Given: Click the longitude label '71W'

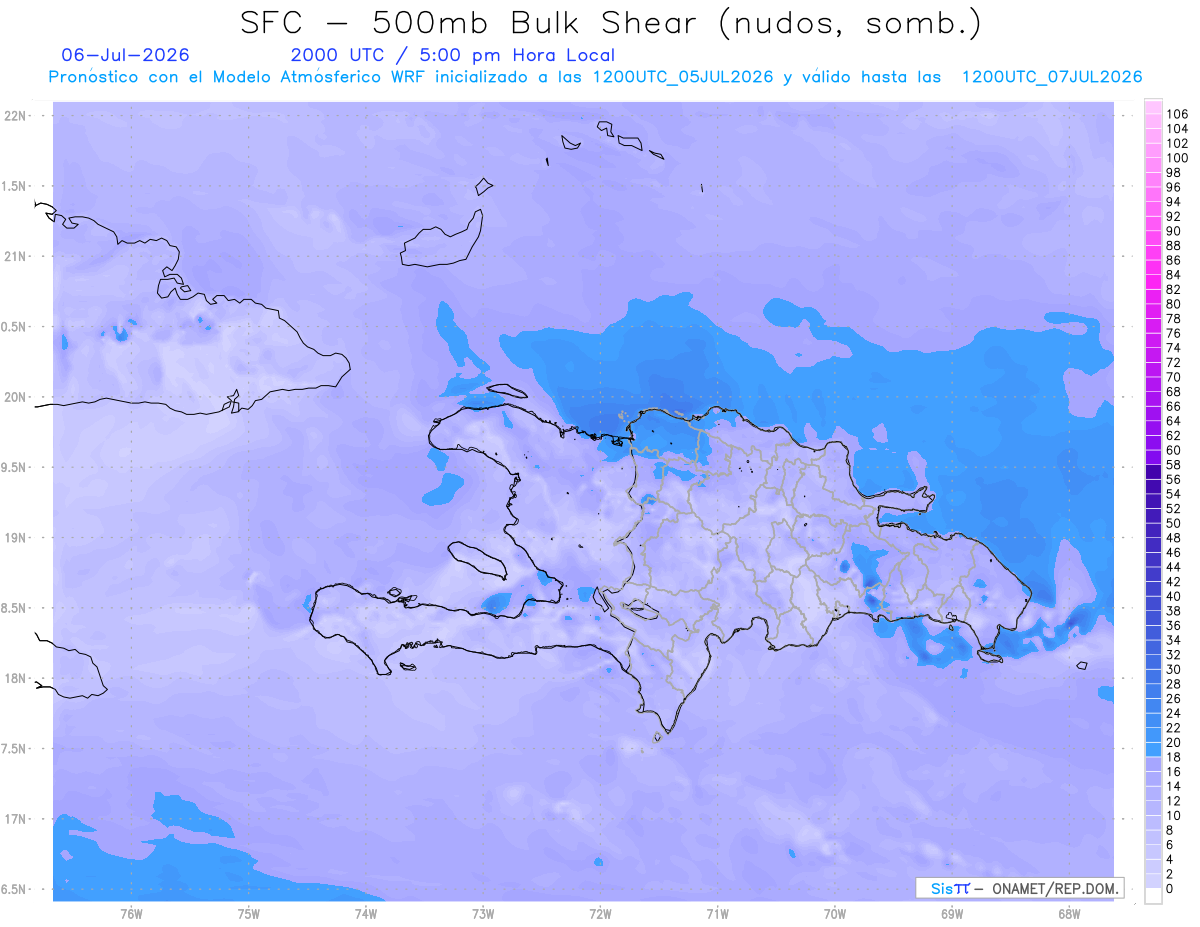Looking at the screenshot, I should [718, 914].
